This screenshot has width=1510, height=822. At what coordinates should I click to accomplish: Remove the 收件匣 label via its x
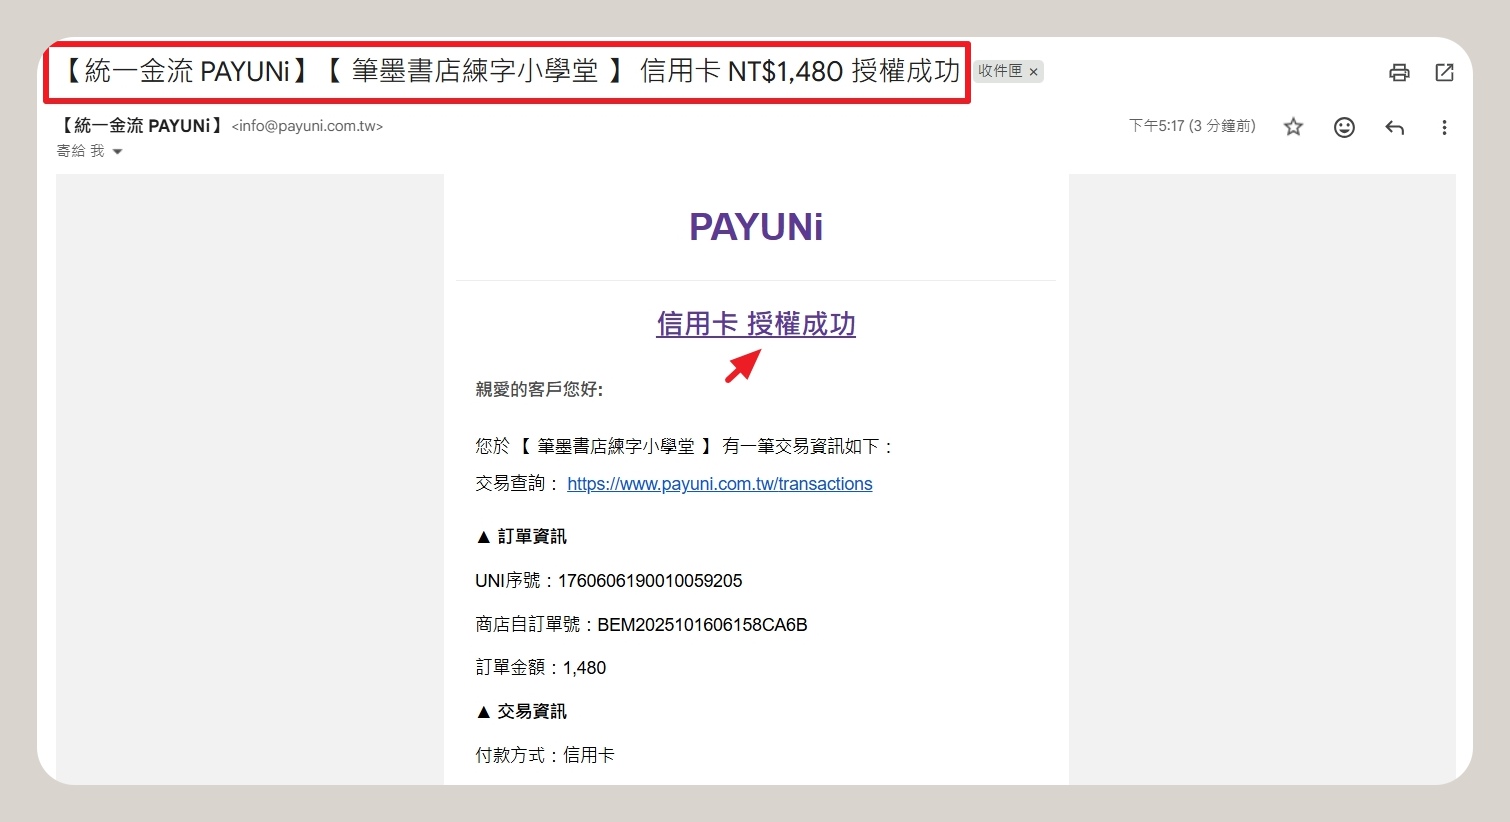click(x=1034, y=72)
